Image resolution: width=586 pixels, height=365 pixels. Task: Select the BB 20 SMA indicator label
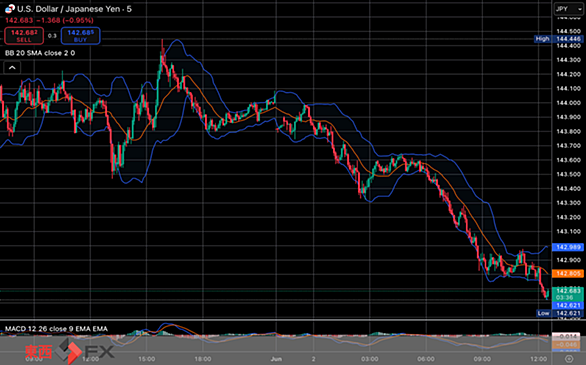click(x=40, y=53)
